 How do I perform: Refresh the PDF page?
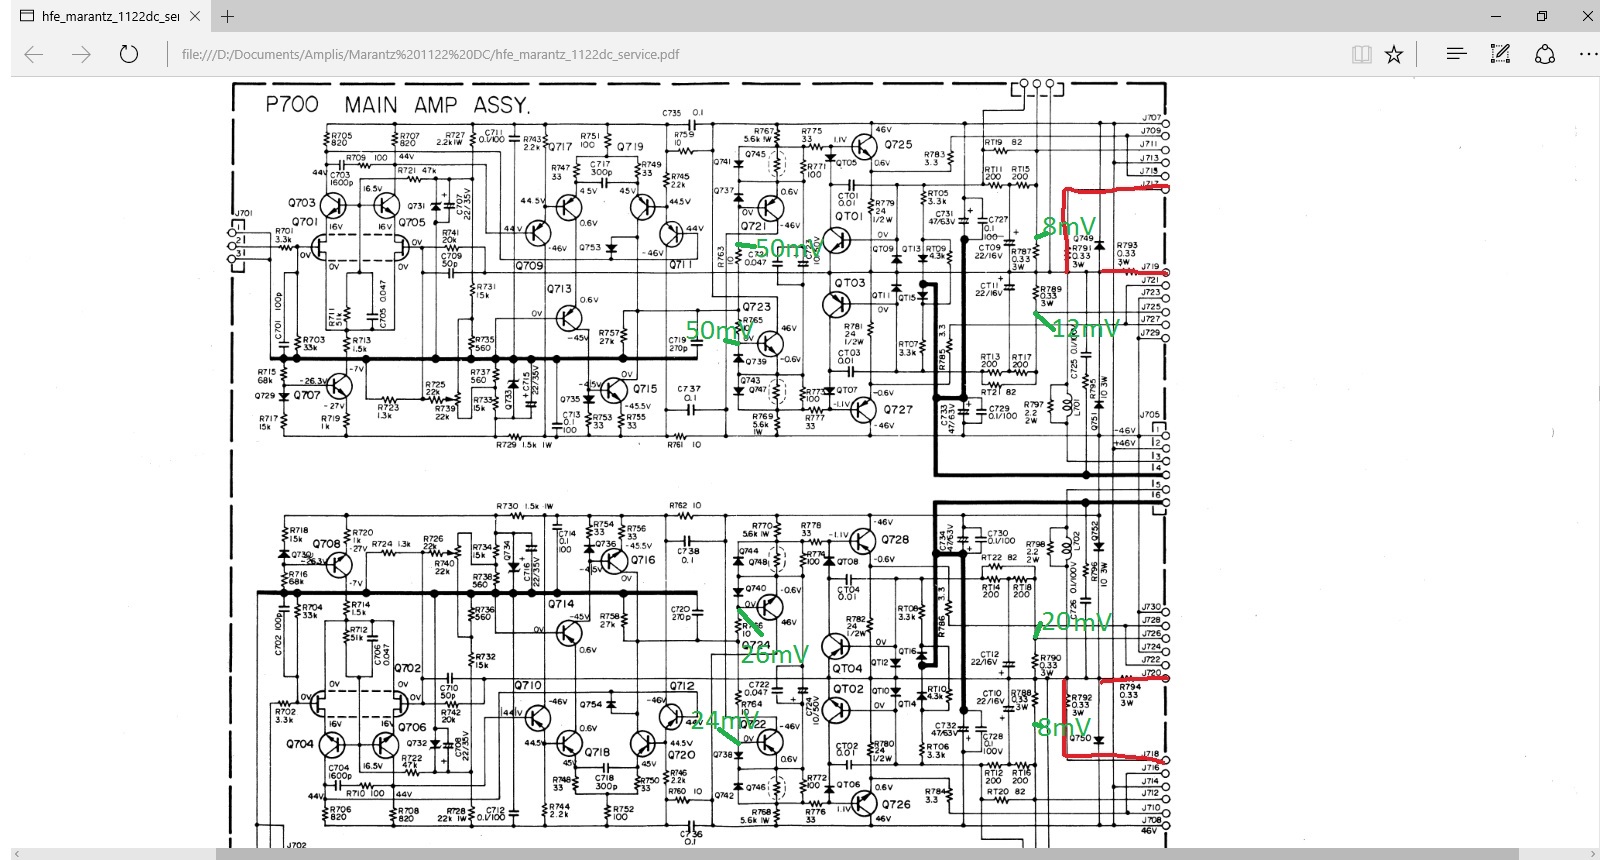129,54
